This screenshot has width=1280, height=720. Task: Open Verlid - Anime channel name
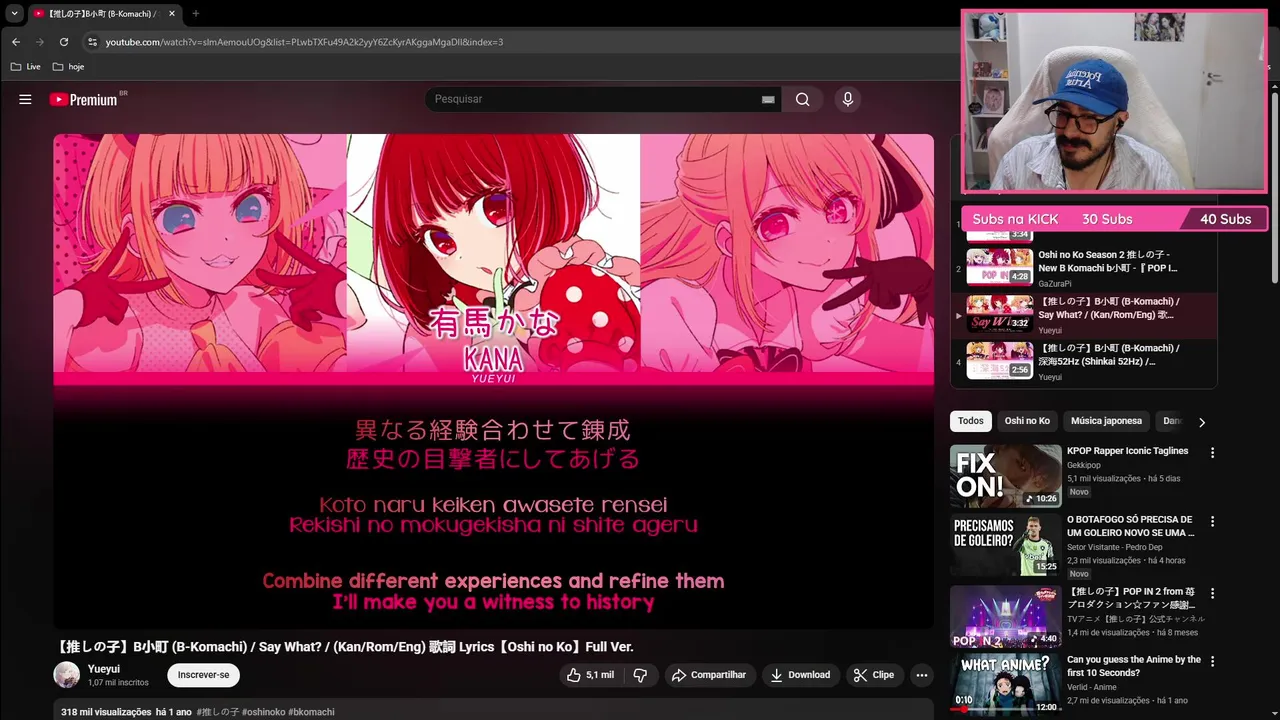1092,687
